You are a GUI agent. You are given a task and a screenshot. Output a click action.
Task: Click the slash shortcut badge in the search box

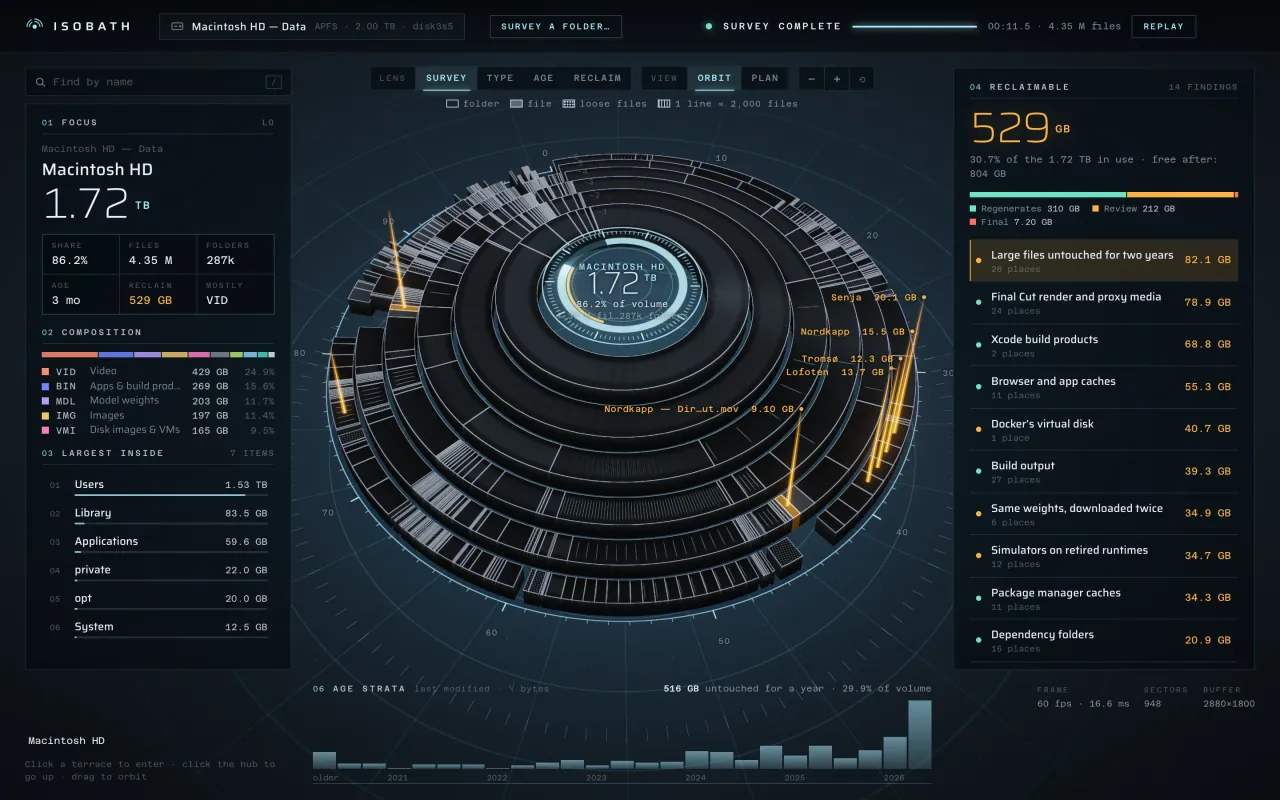click(x=273, y=82)
